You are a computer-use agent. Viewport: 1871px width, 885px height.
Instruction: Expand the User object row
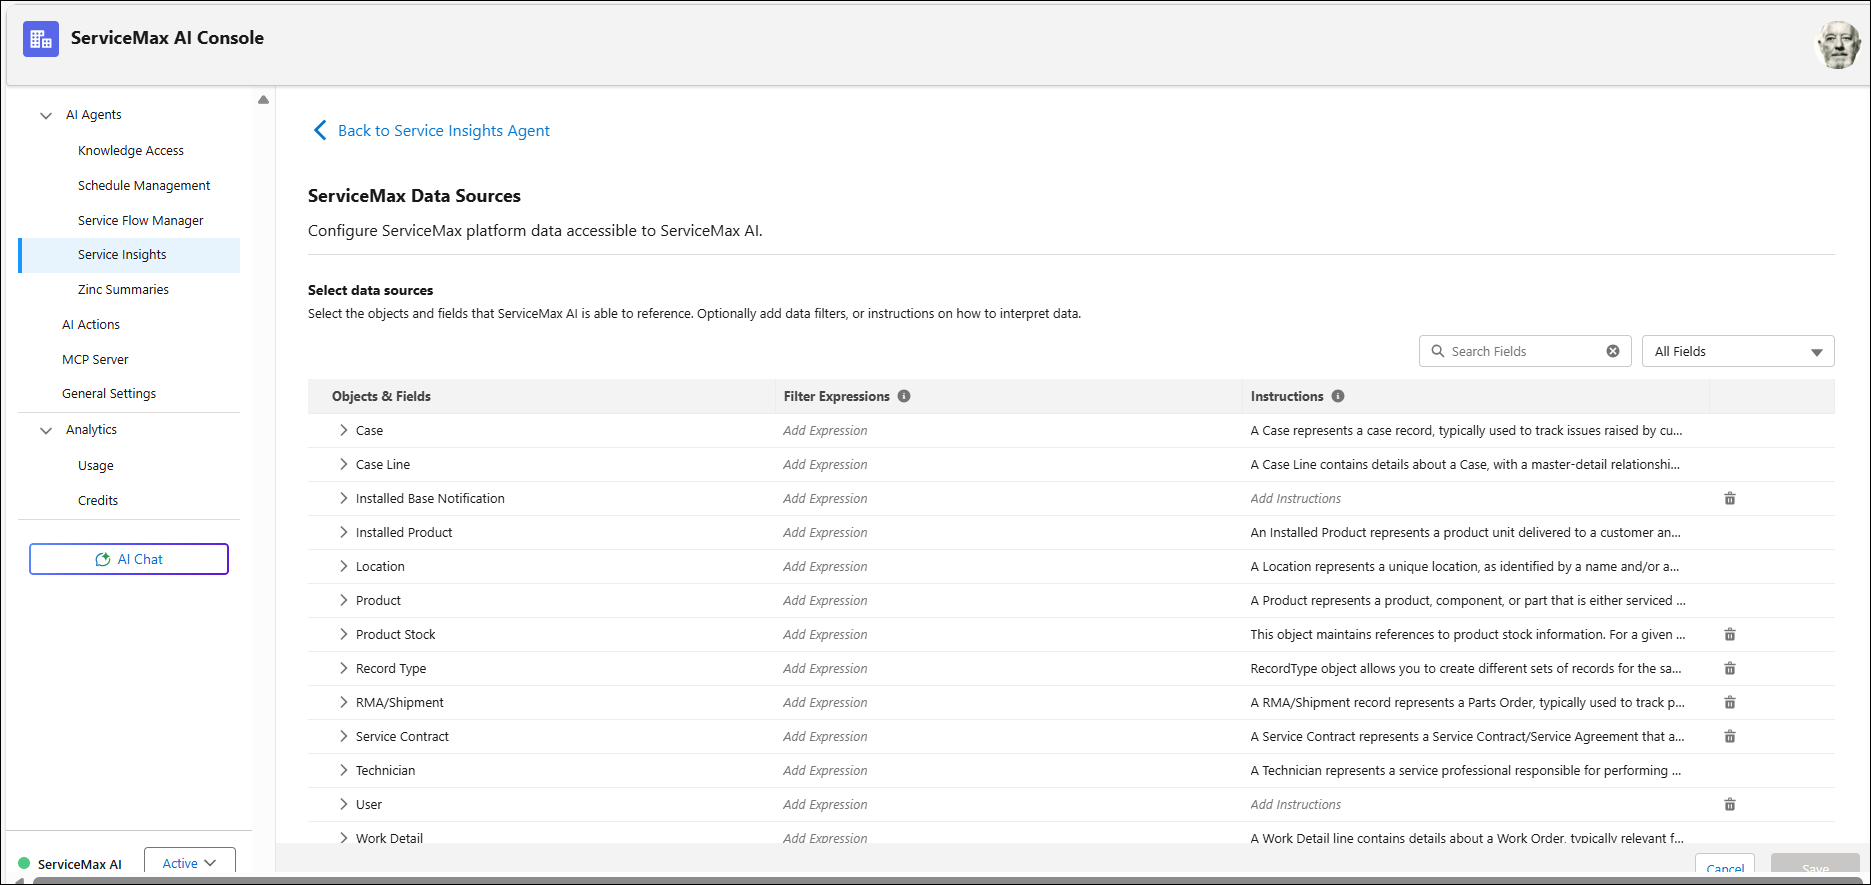point(343,804)
